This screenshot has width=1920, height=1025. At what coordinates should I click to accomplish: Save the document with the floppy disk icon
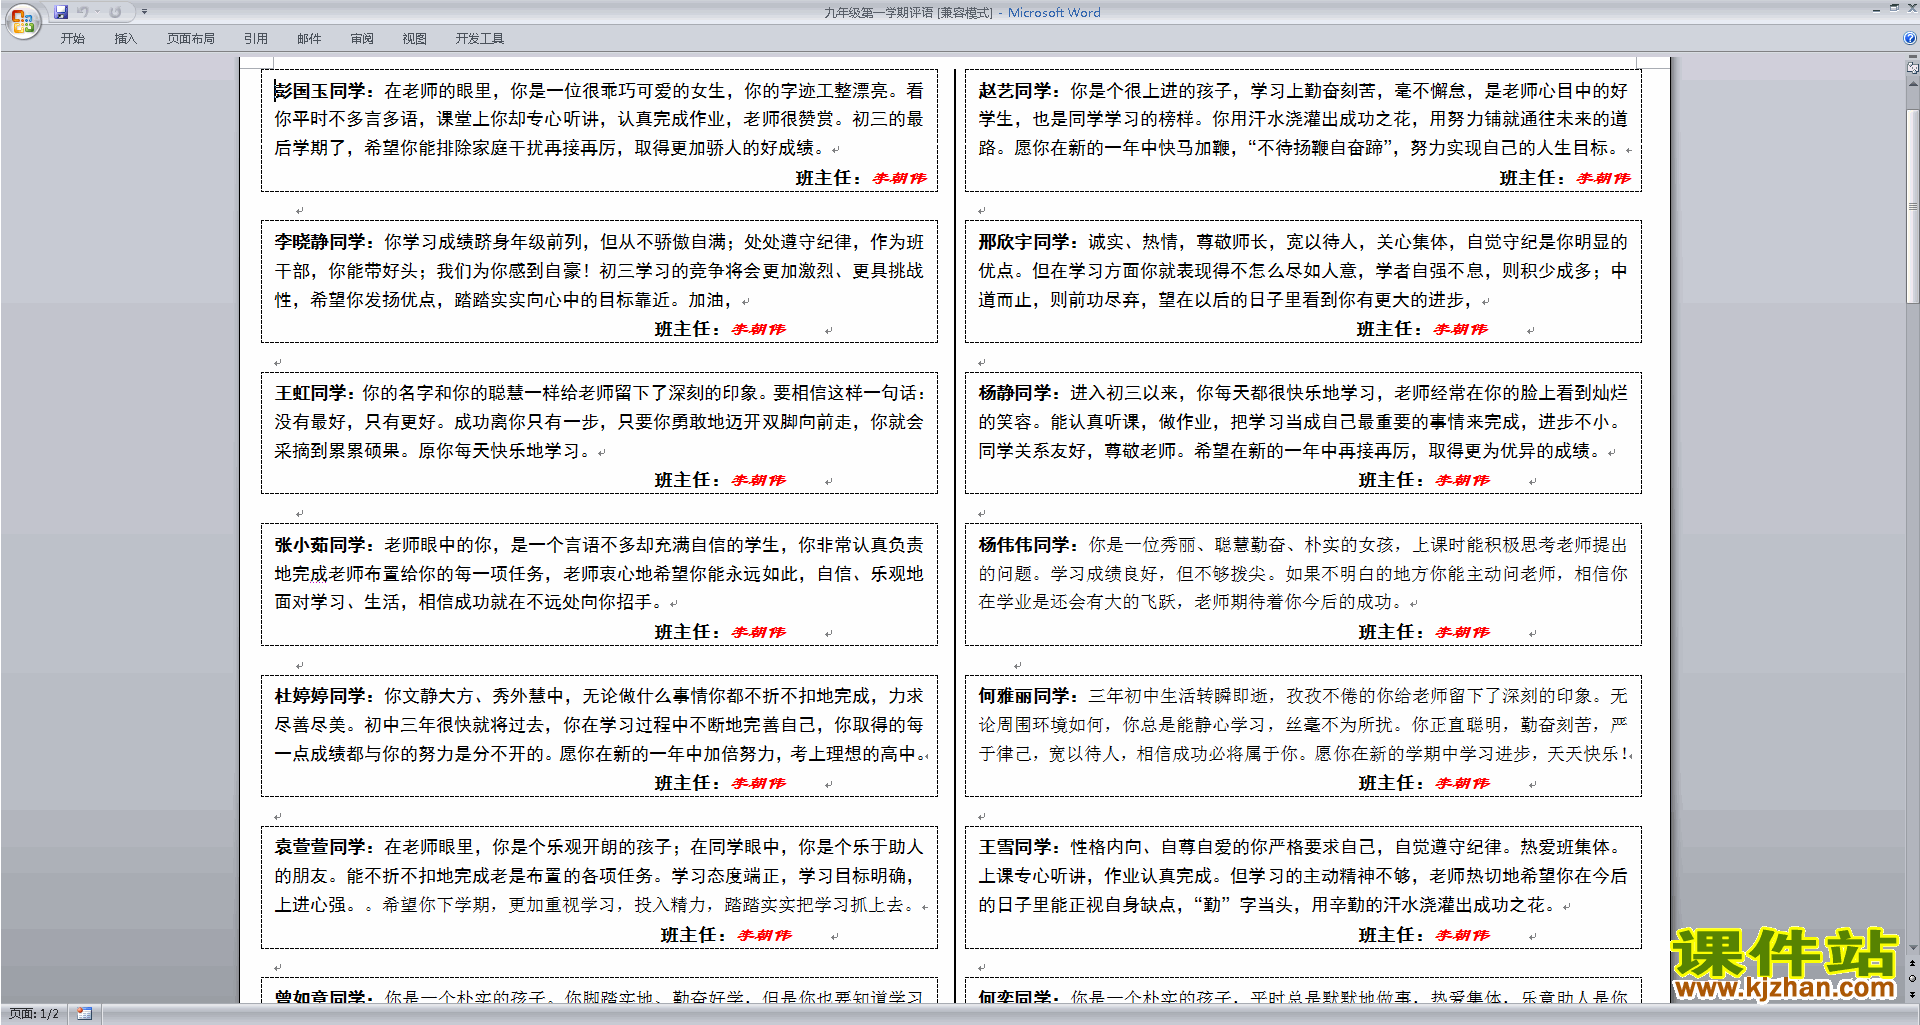(61, 12)
